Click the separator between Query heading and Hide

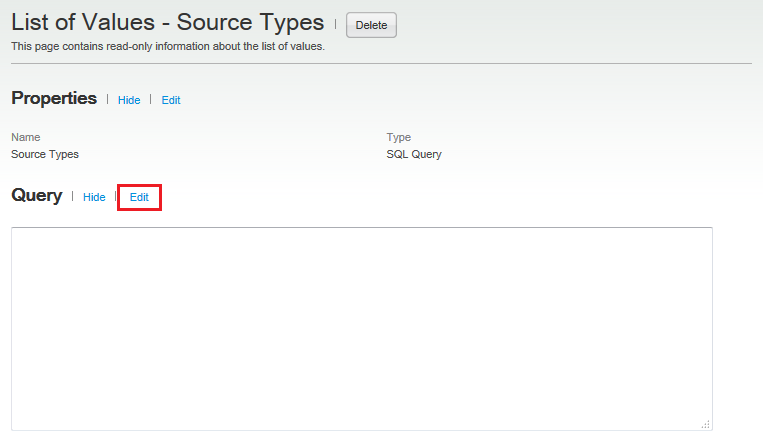pyautogui.click(x=72, y=197)
